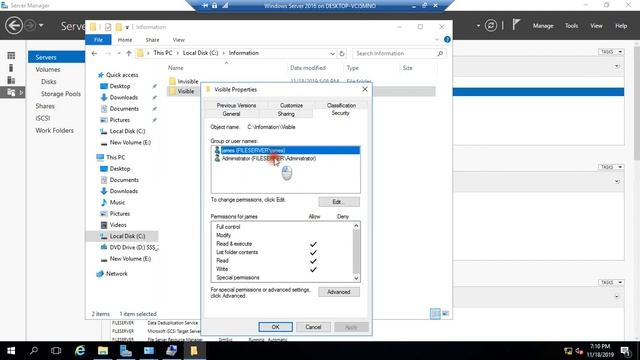Expand the address bar history dropdown
The image size is (640, 360).
(332, 53)
